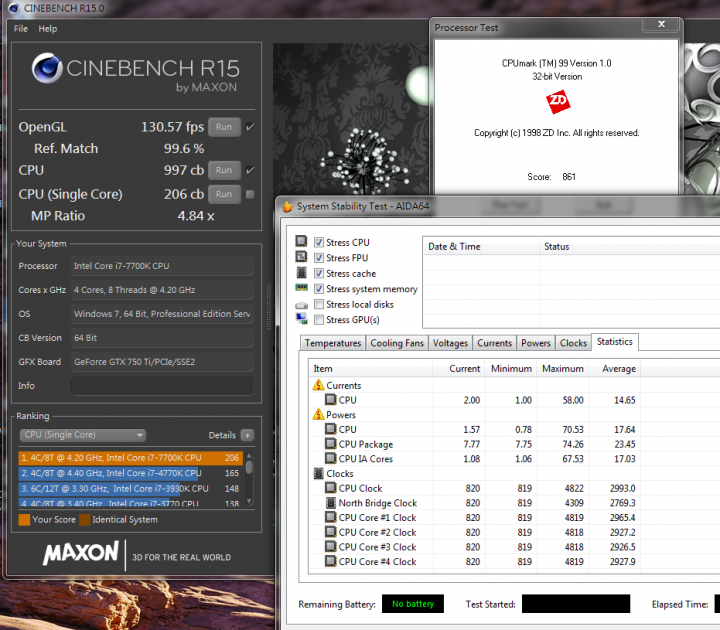Click the warning icon next to Currents
This screenshot has width=720, height=630.
[318, 385]
